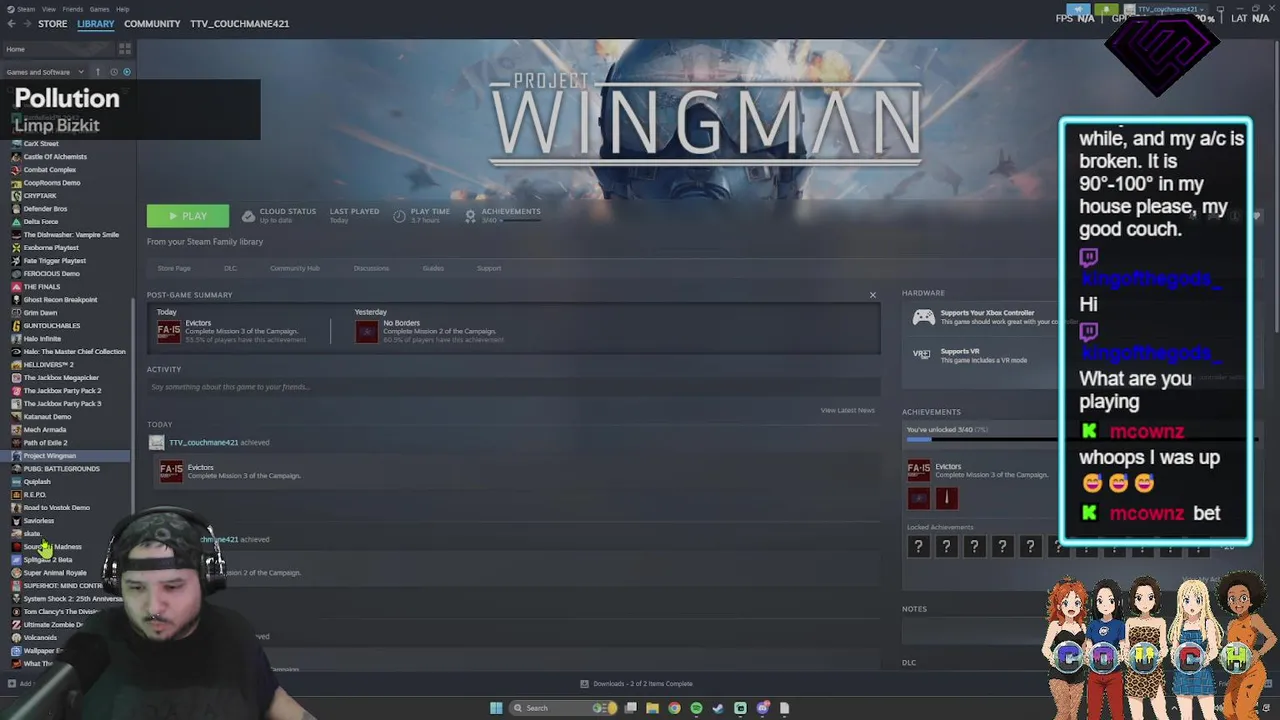Select The Jackbox Party Pack 3
The image size is (1280, 720).
tap(62, 404)
